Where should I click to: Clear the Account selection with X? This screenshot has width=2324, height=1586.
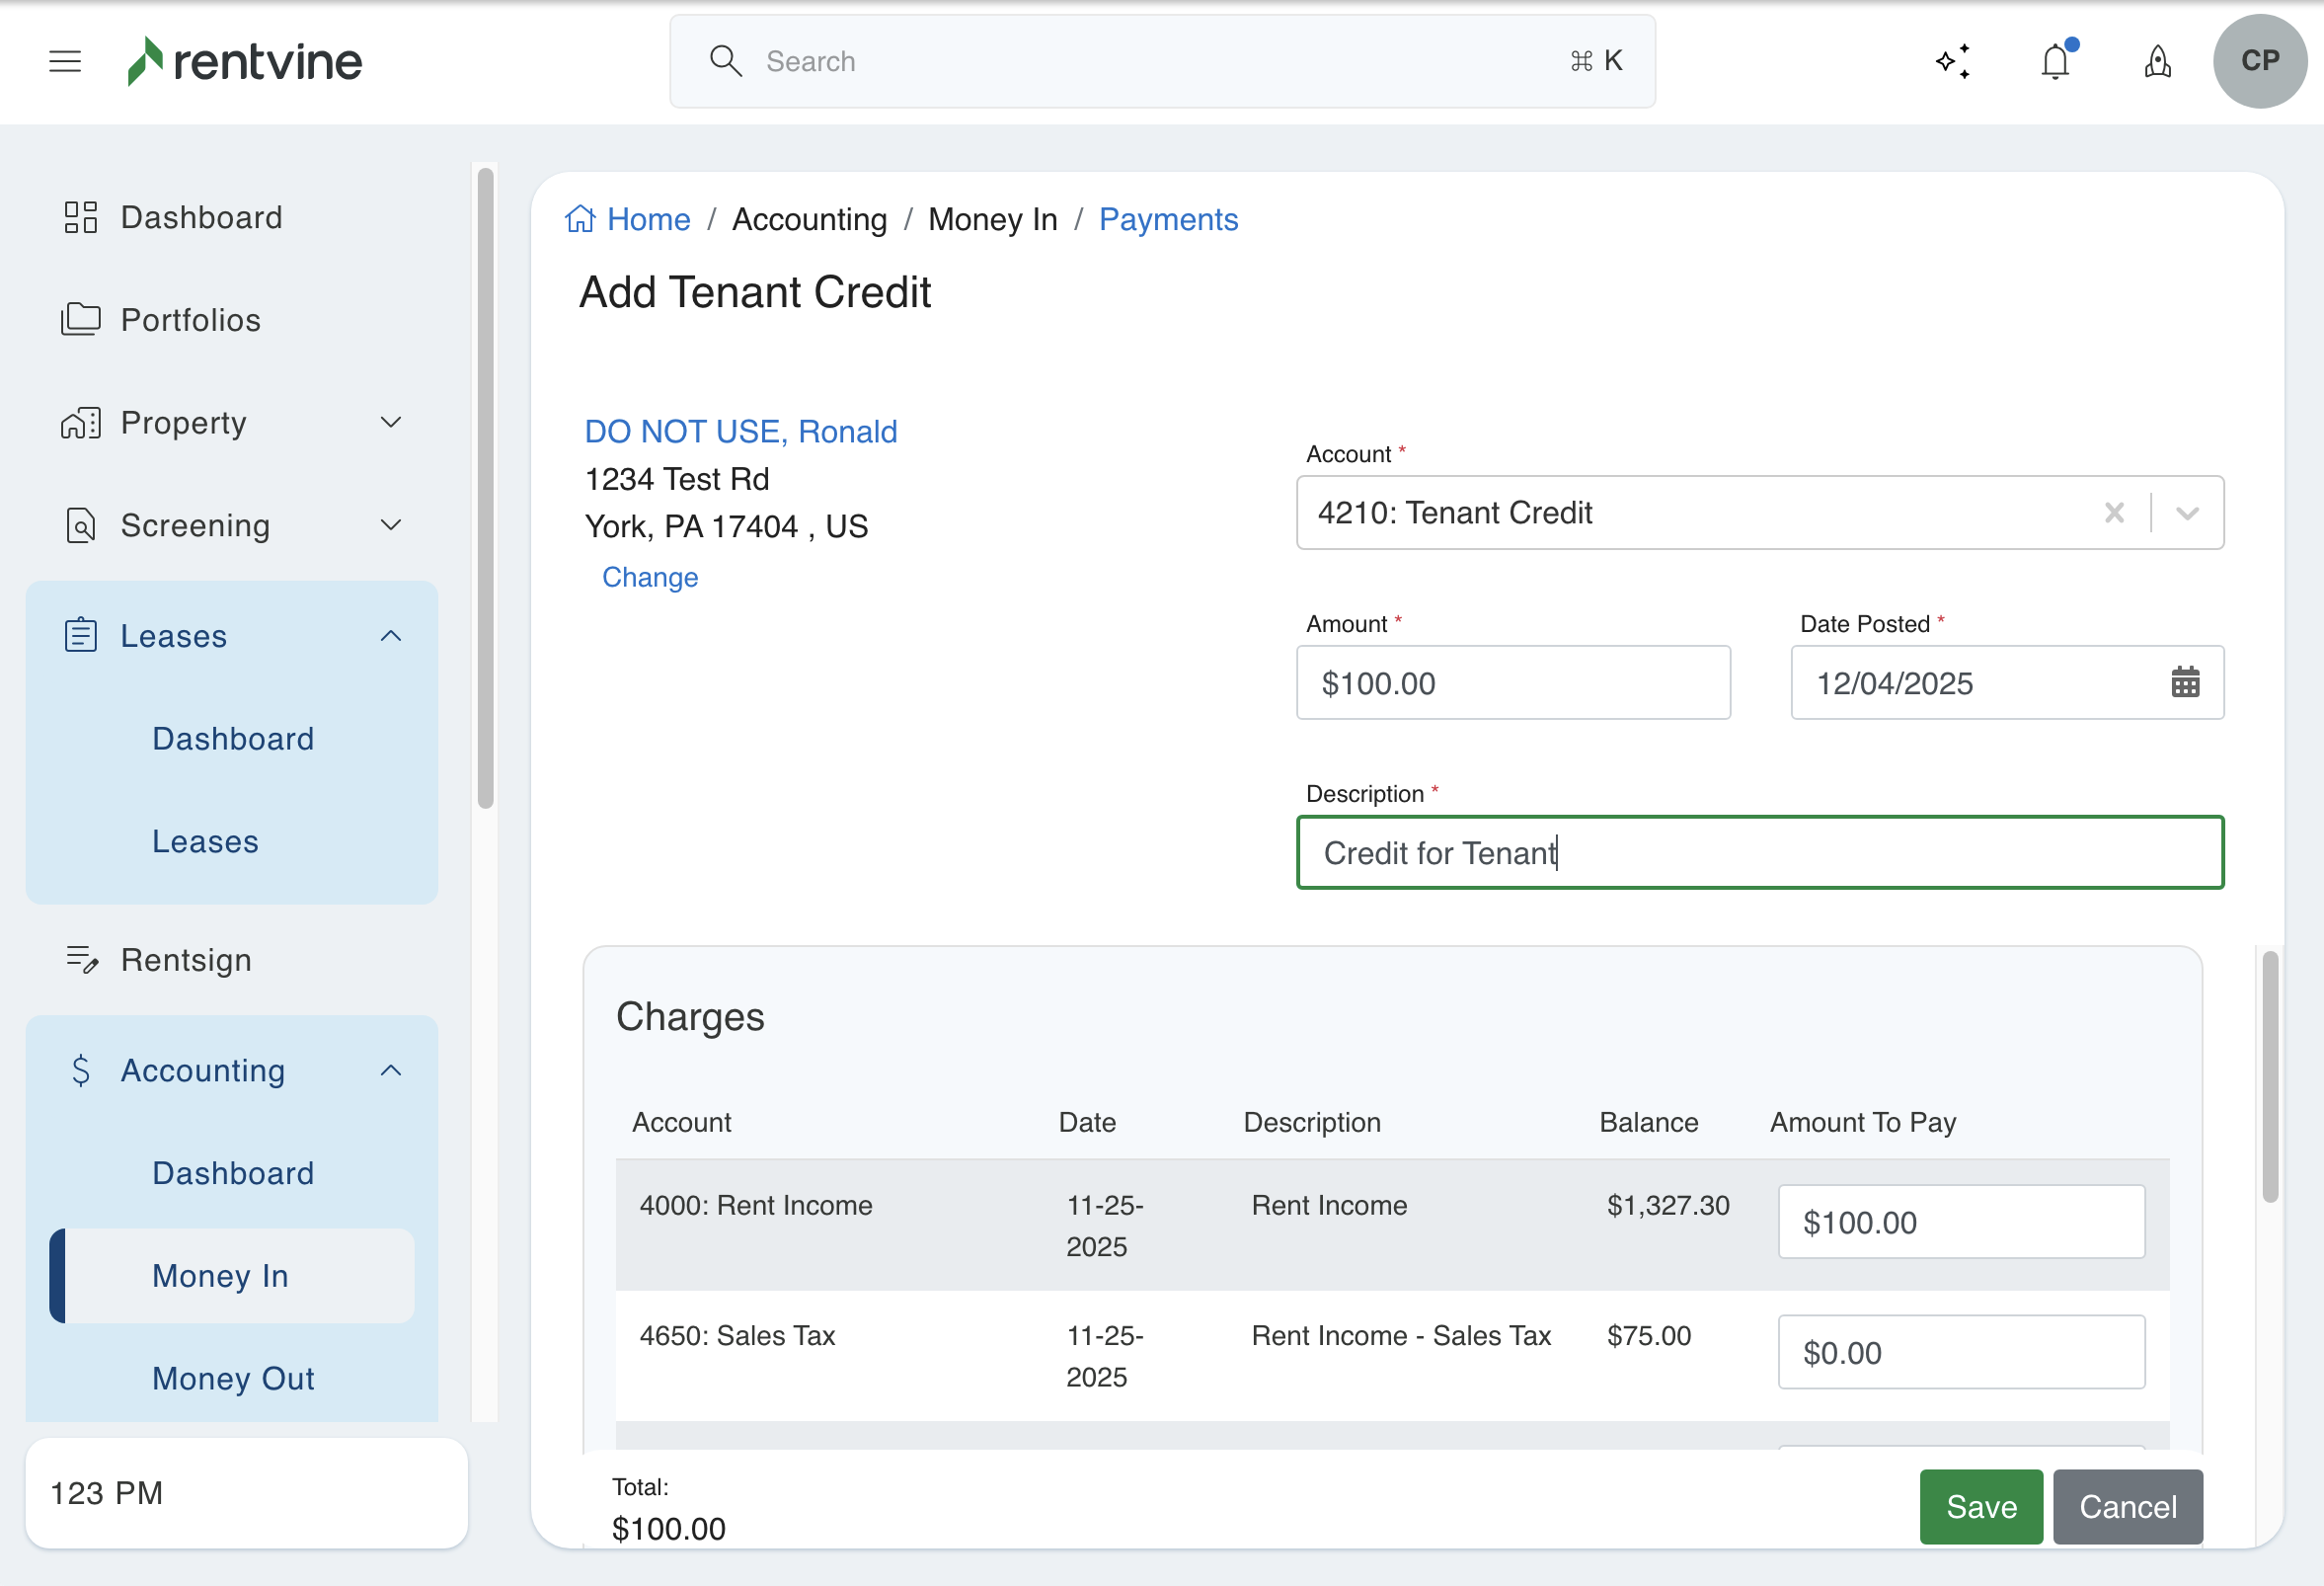click(2113, 513)
